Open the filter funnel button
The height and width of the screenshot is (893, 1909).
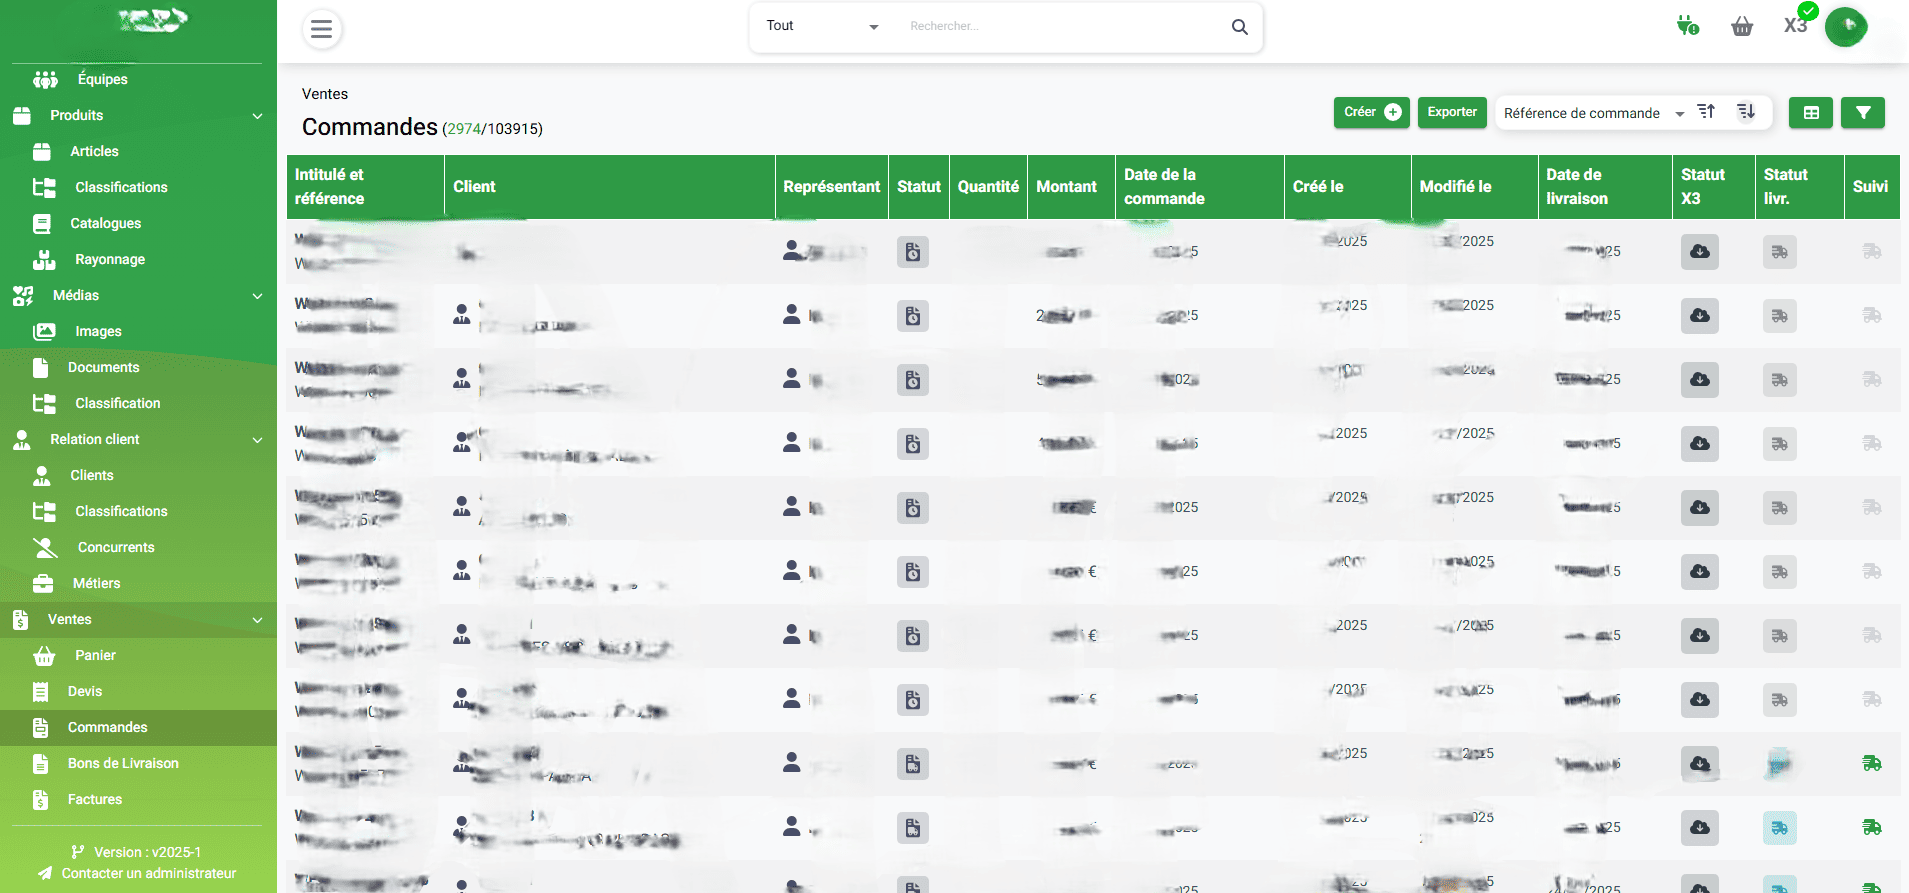(1863, 113)
